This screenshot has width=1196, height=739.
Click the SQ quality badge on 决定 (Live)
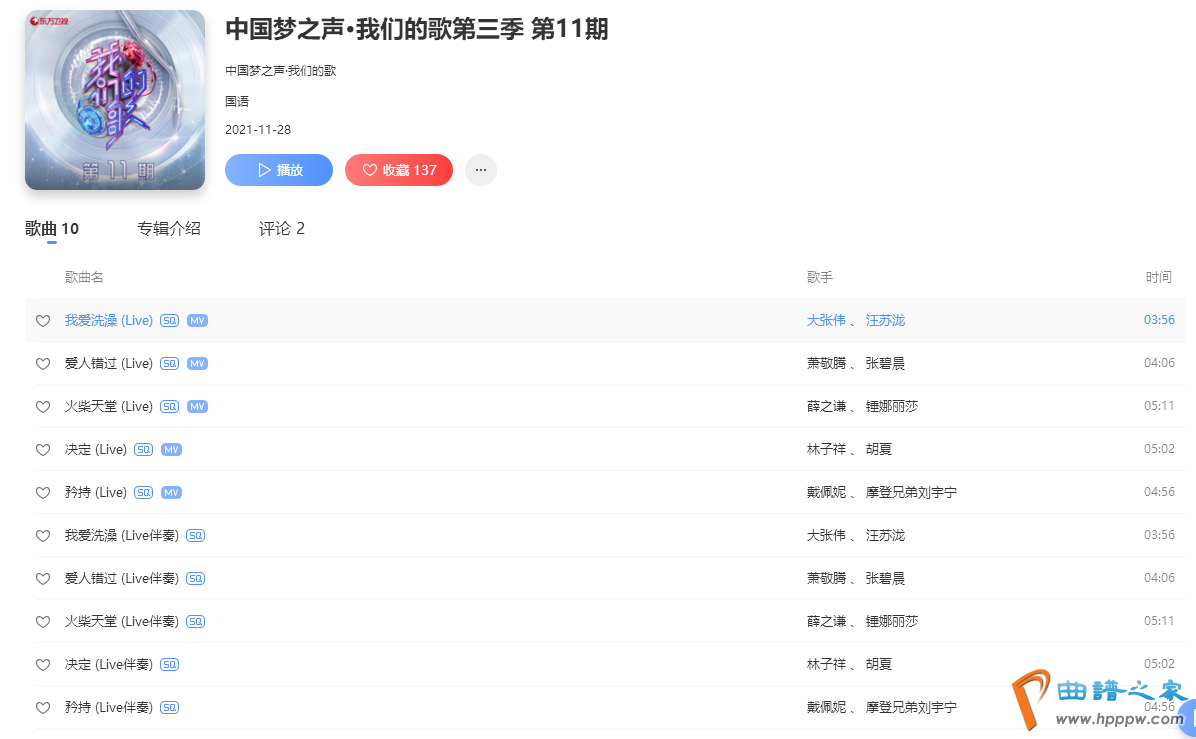[x=144, y=450]
